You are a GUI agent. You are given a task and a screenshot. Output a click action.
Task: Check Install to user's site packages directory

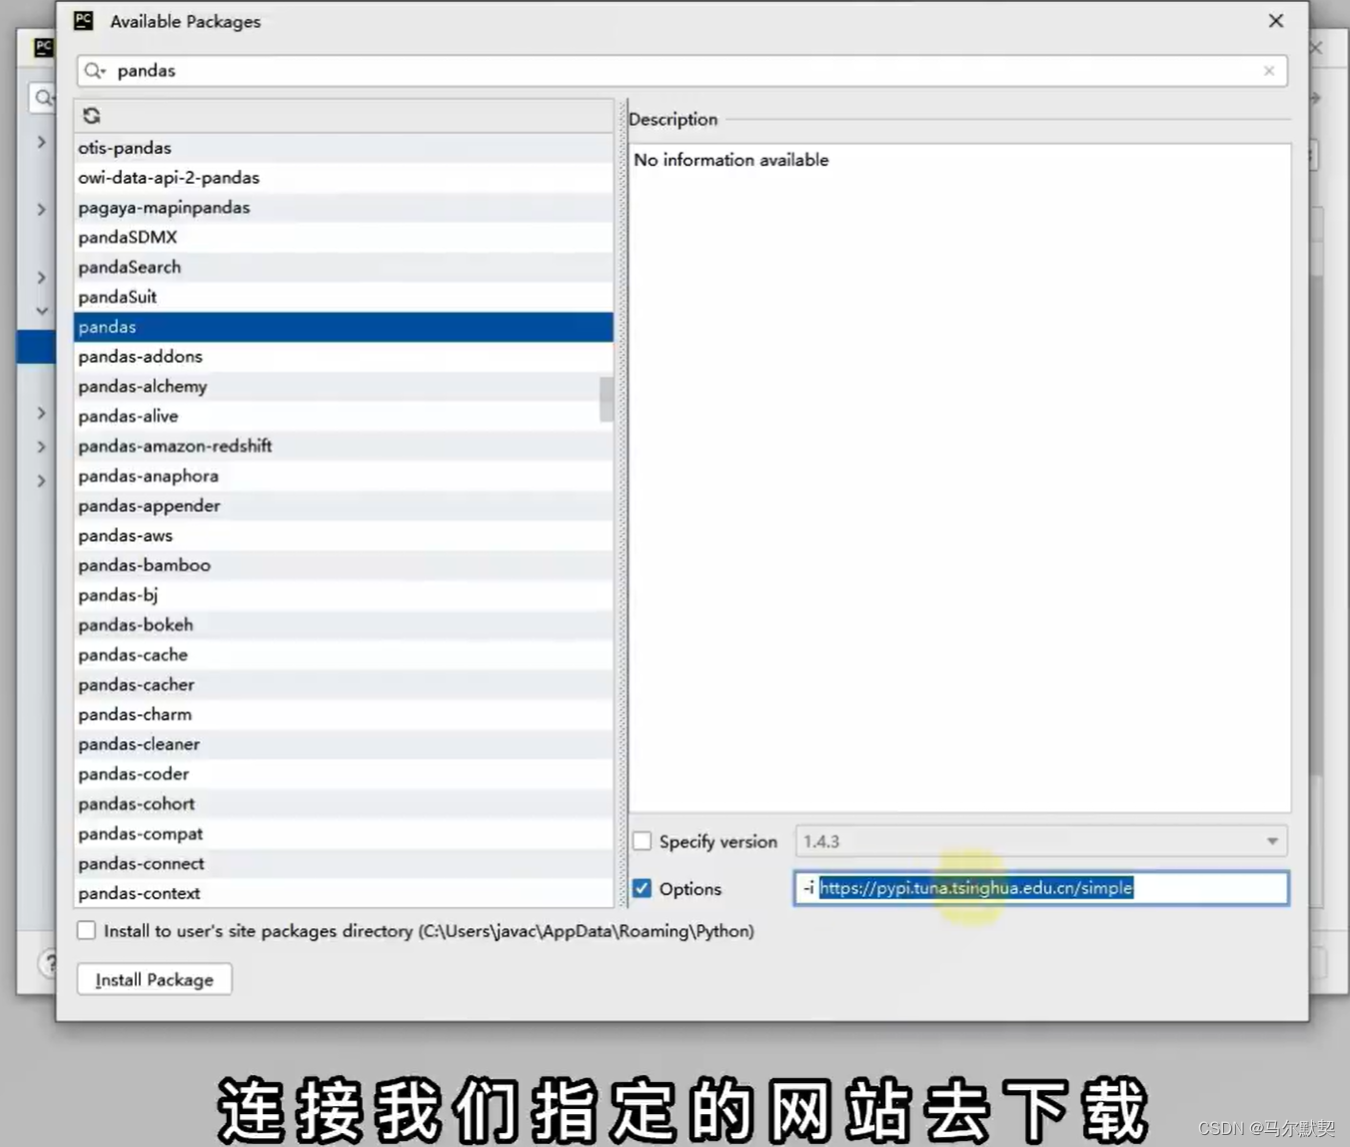click(x=87, y=930)
